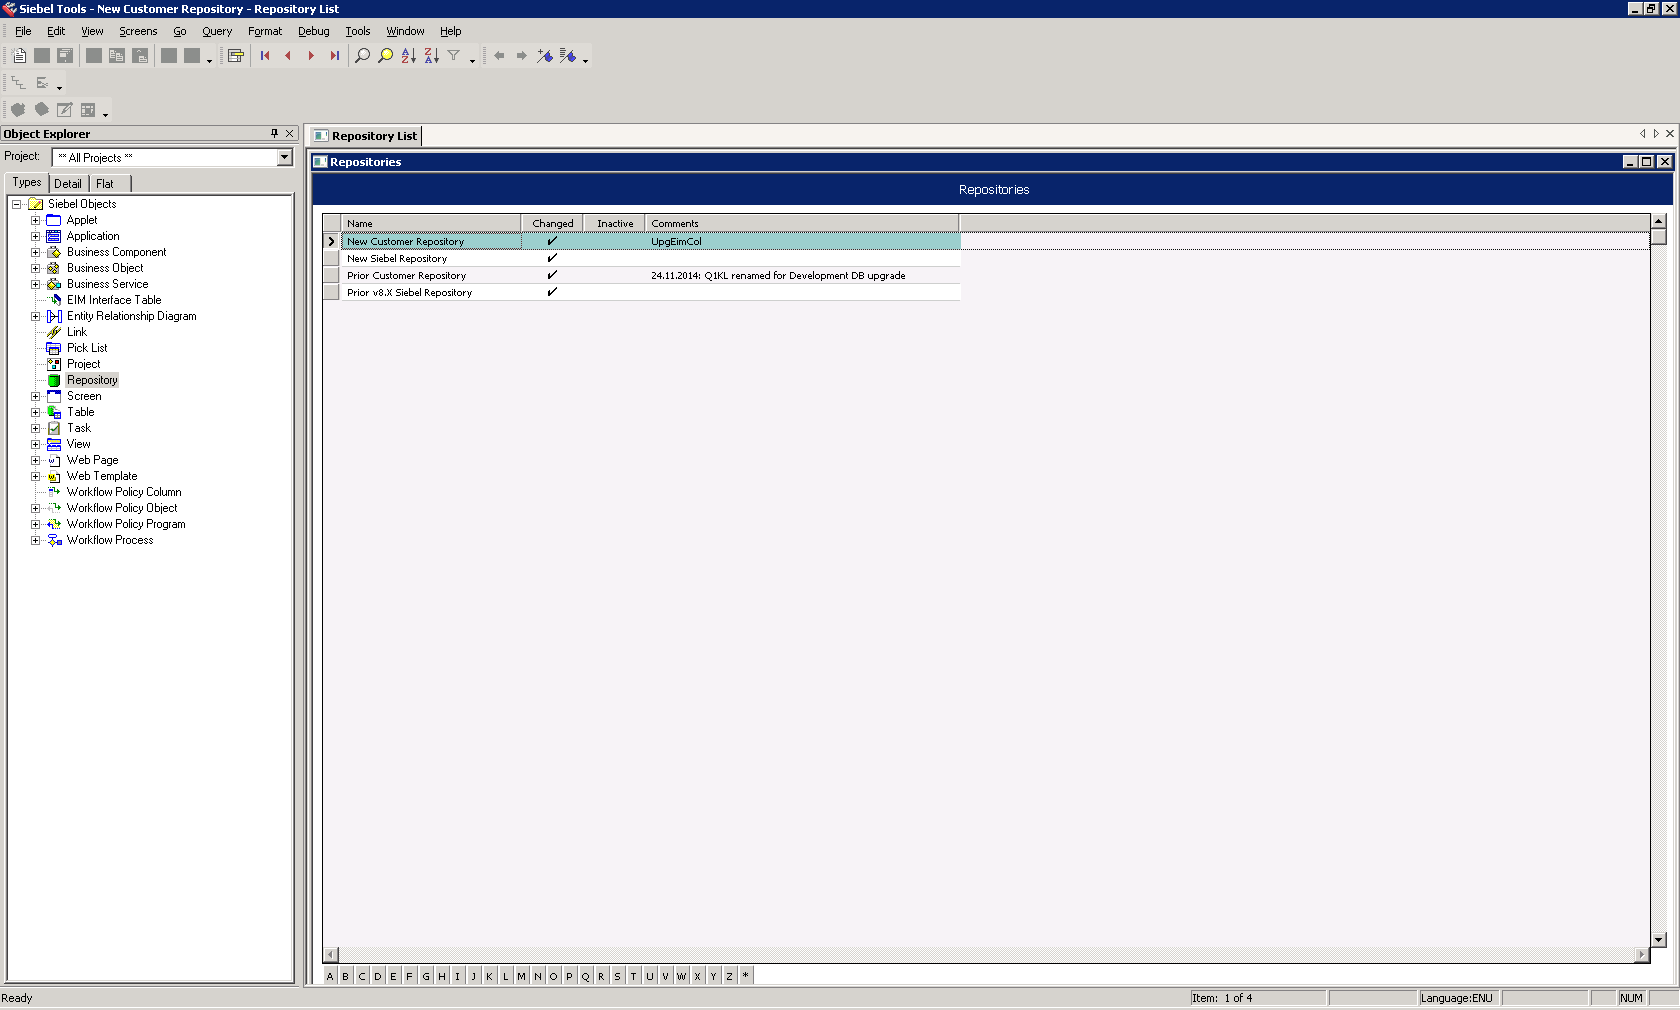Click the grid layout icon on the third toolbar row
The height and width of the screenshot is (1010, 1680).
pyautogui.click(x=88, y=110)
